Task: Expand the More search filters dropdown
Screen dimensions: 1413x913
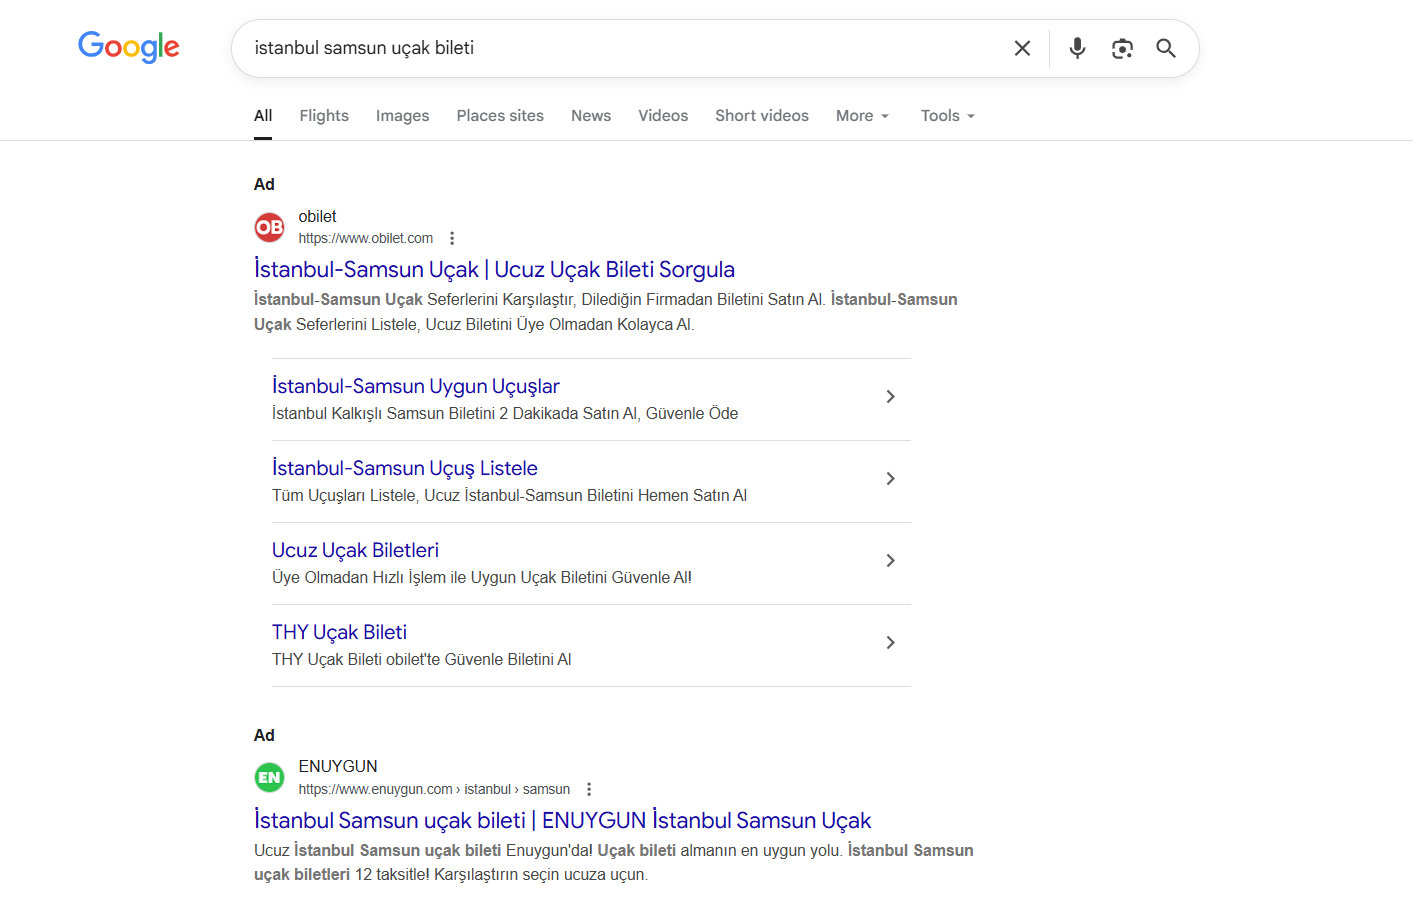Action: [x=862, y=116]
